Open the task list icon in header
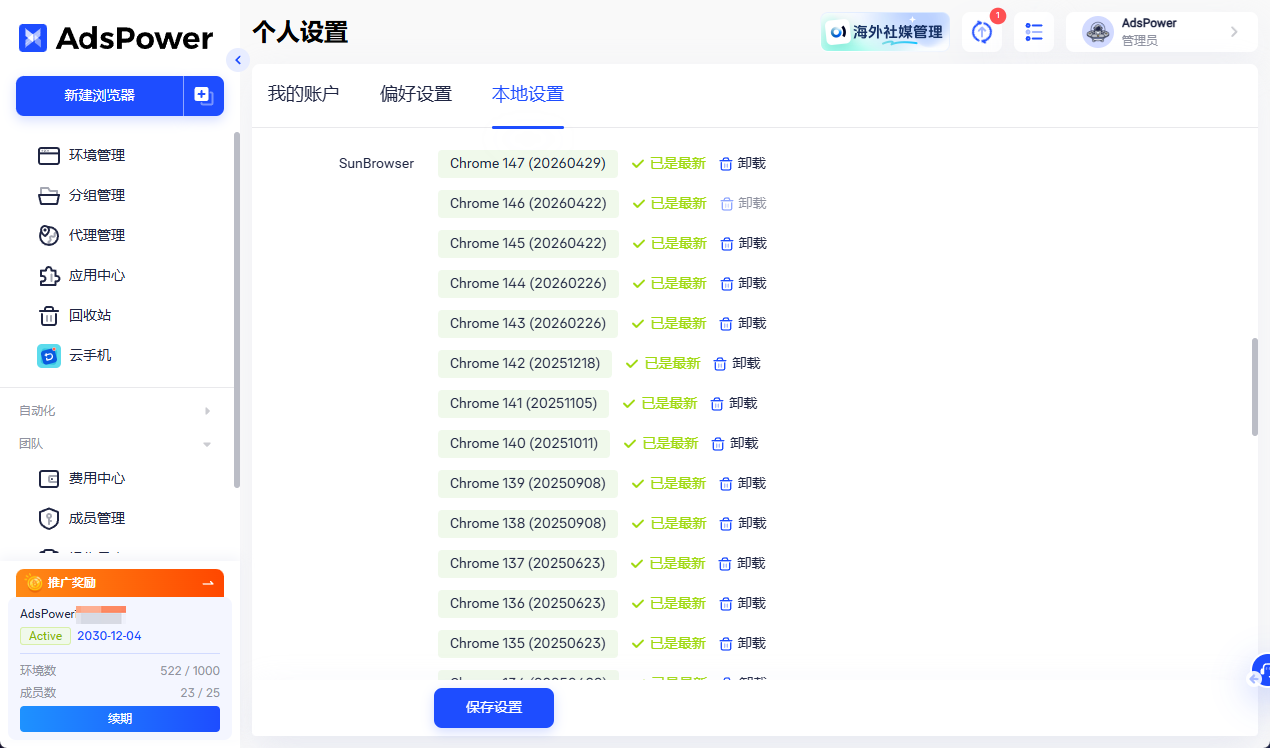Viewport: 1270px width, 748px height. coord(1034,32)
